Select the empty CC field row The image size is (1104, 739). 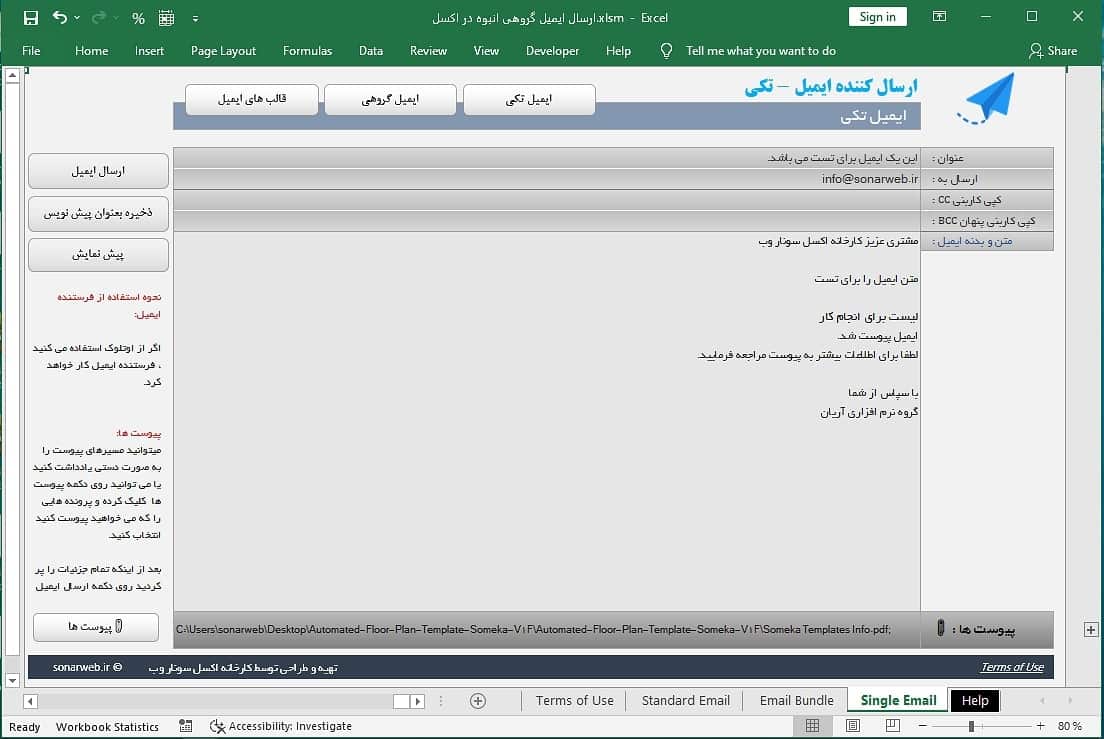(547, 200)
